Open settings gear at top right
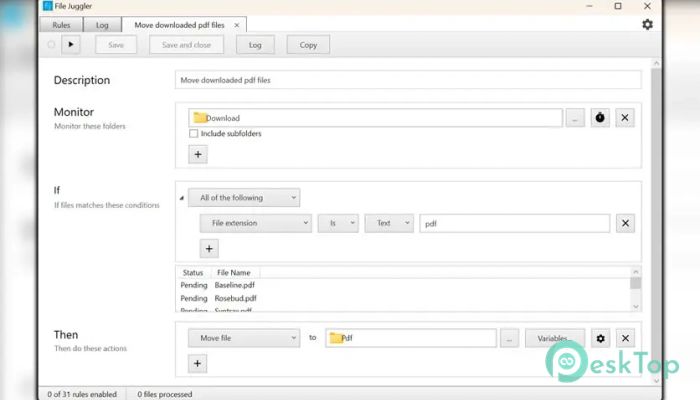Viewport: 700px width, 400px height. (647, 25)
